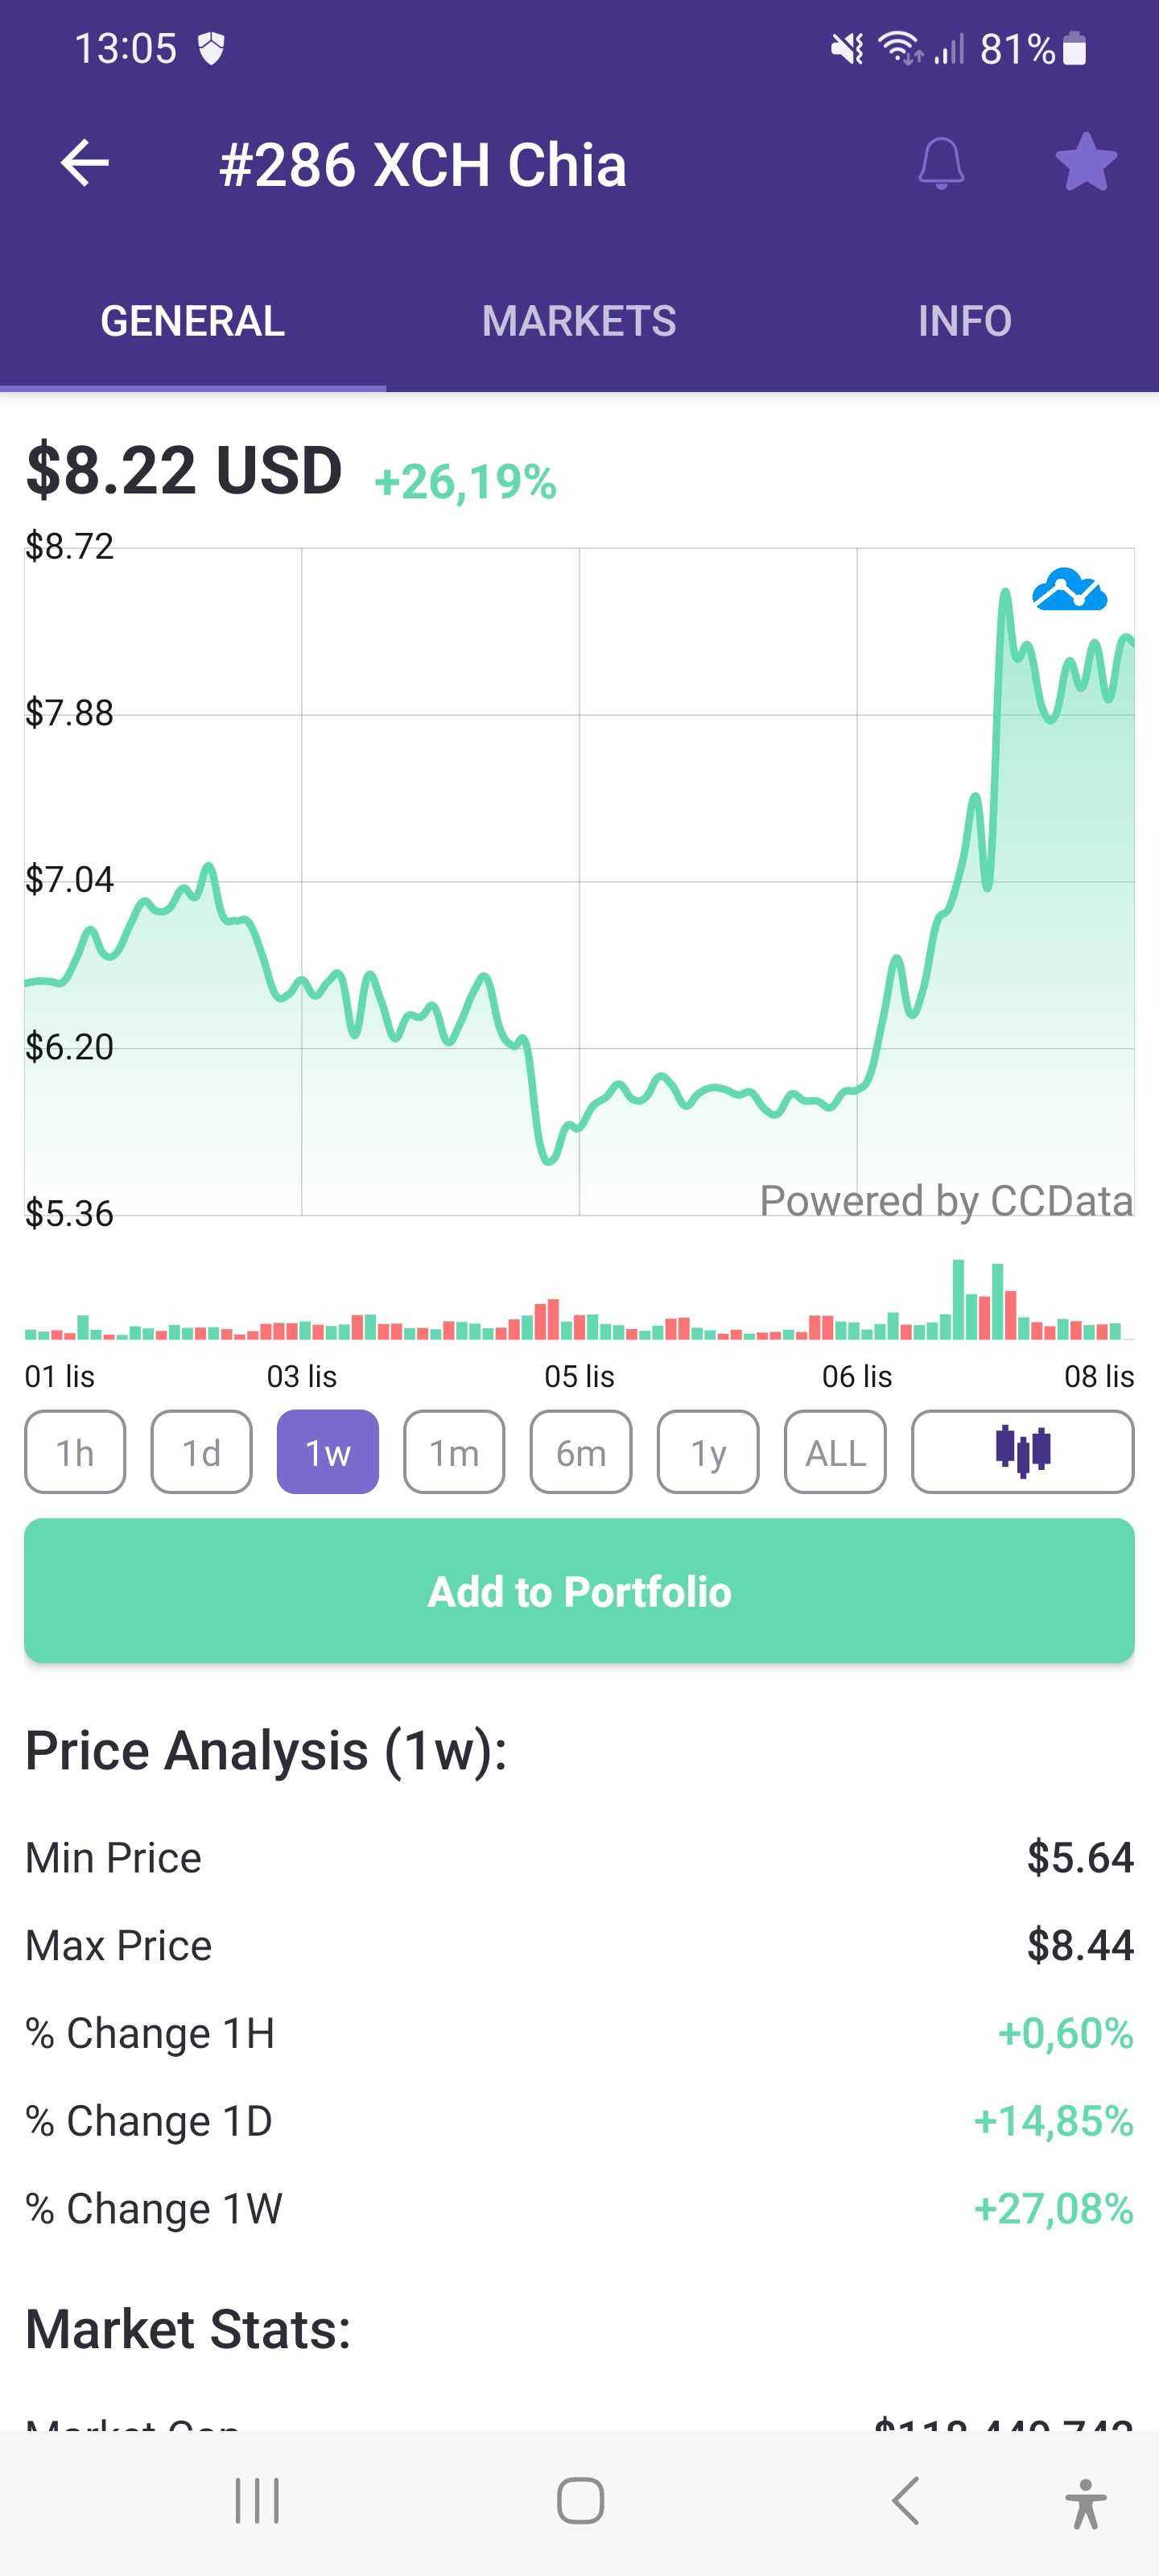Screen dimensions: 1159x2576
Task: Open price alert bell icon
Action: coord(941,163)
